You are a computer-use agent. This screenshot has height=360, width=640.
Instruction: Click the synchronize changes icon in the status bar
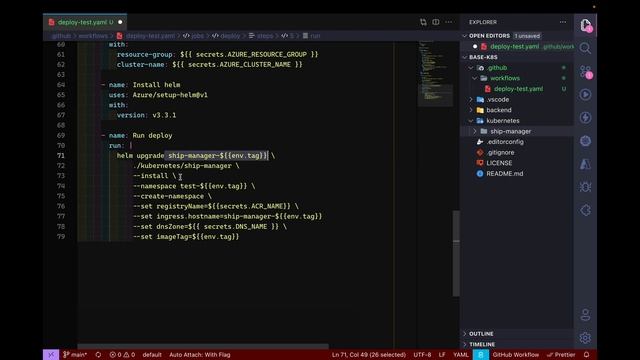click(x=98, y=355)
